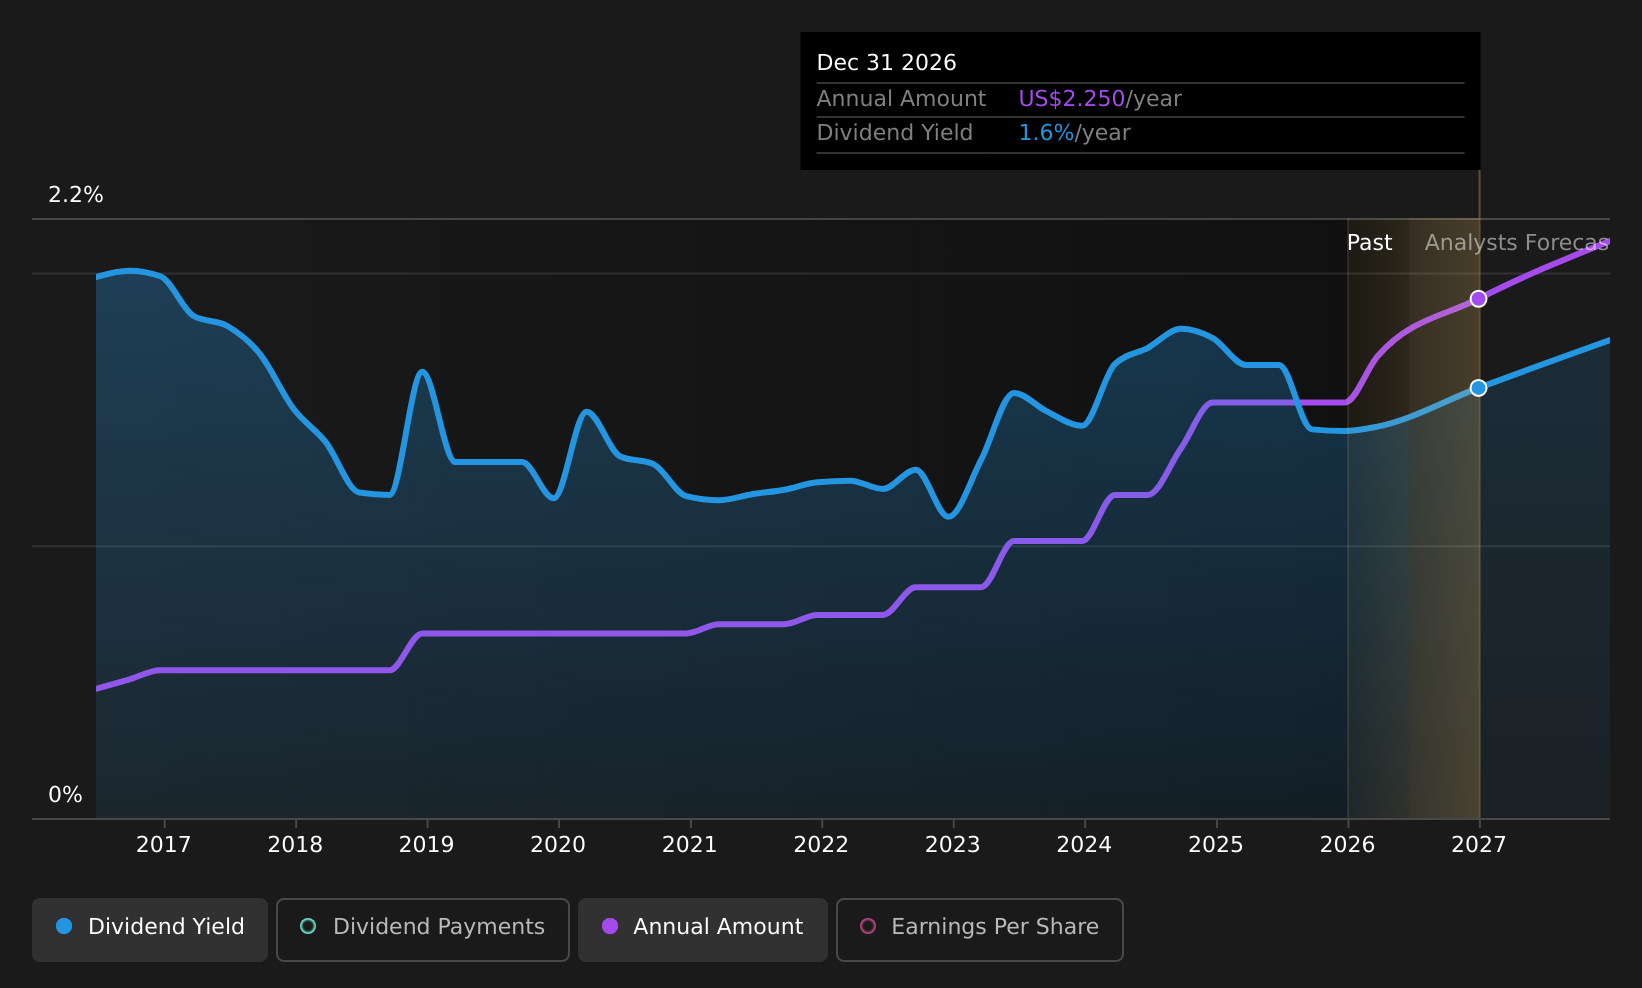Select the purple Annual Amount data point

[x=1478, y=299]
